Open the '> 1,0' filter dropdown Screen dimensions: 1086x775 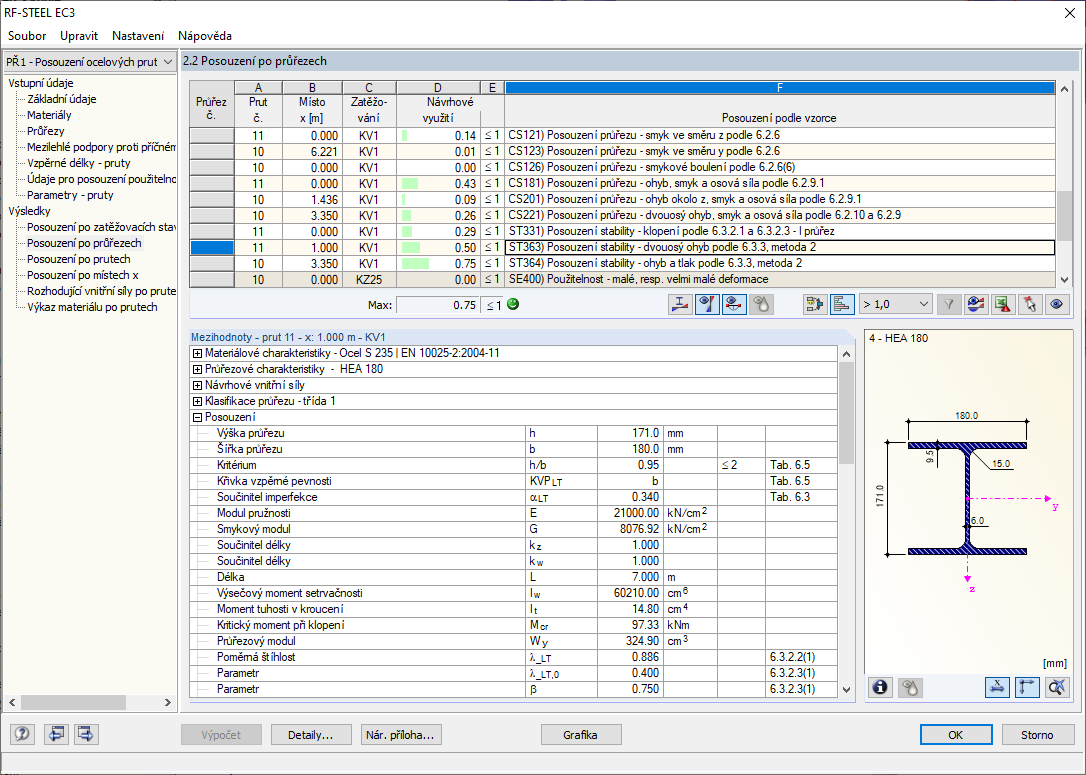pos(895,304)
